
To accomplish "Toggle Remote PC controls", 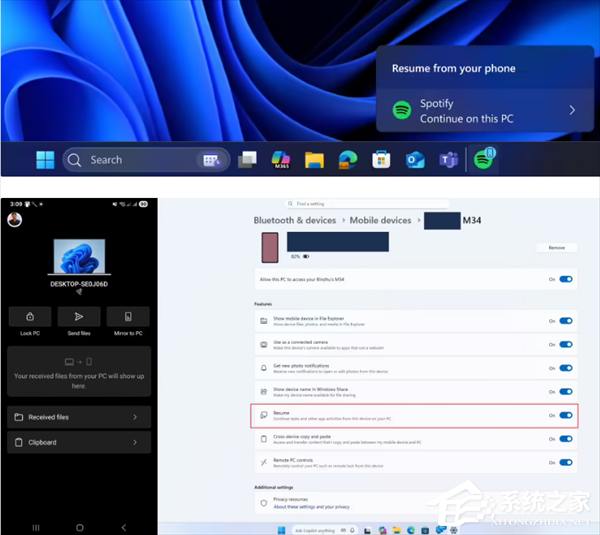I will [x=566, y=463].
